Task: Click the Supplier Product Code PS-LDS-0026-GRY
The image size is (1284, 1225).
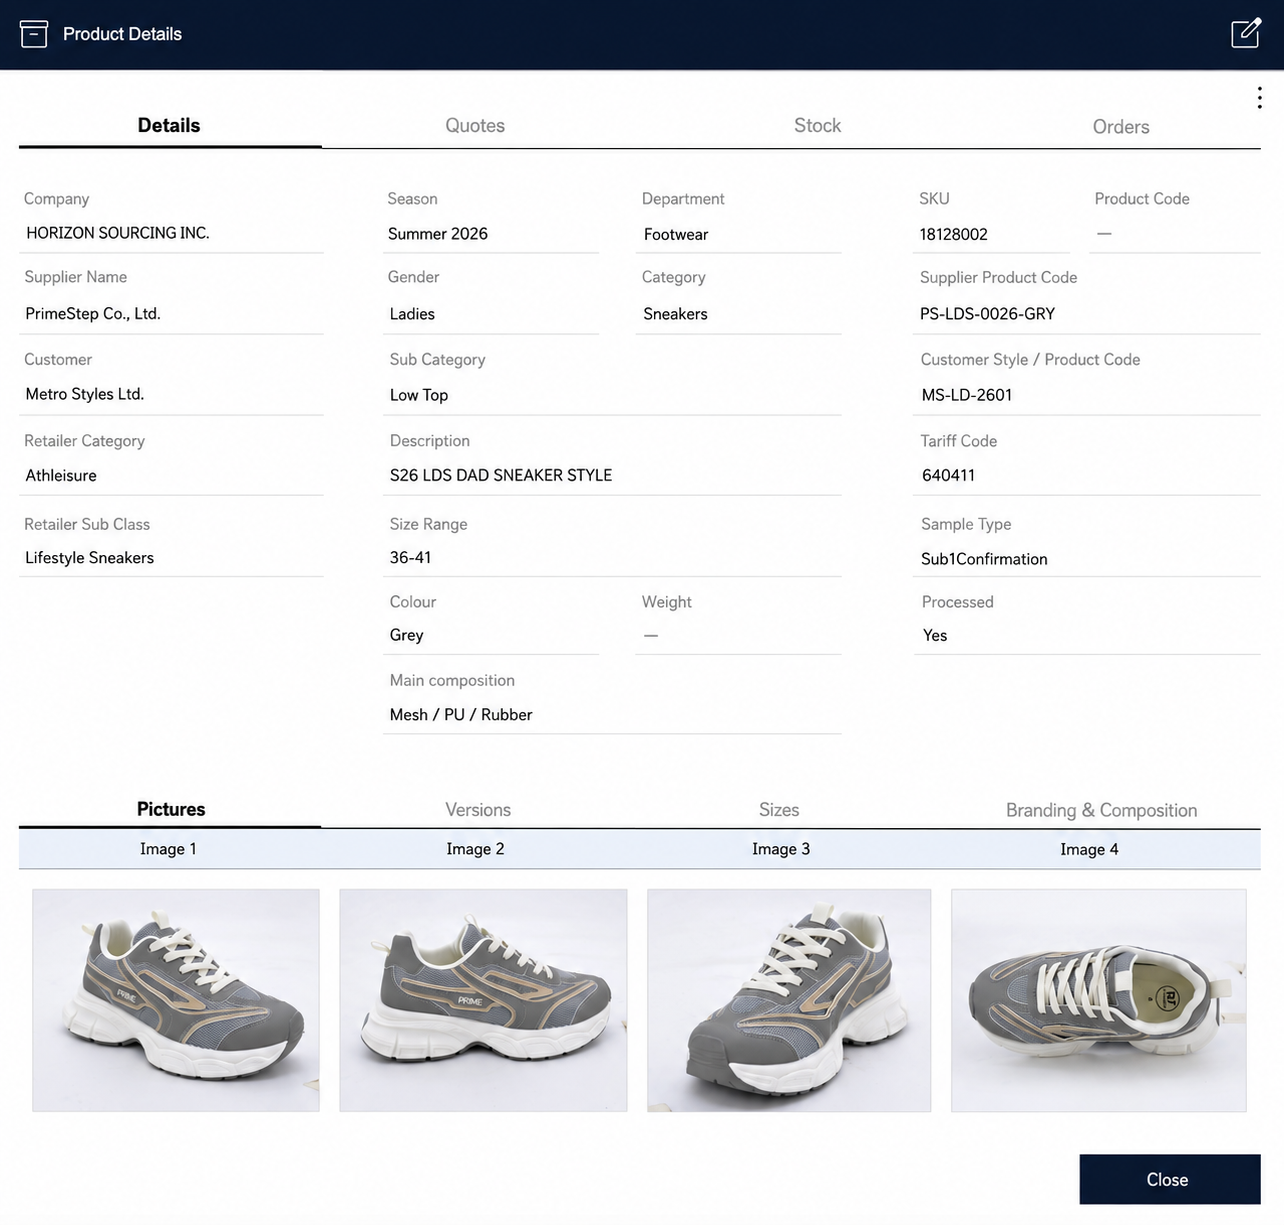Action: pyautogui.click(x=1087, y=314)
